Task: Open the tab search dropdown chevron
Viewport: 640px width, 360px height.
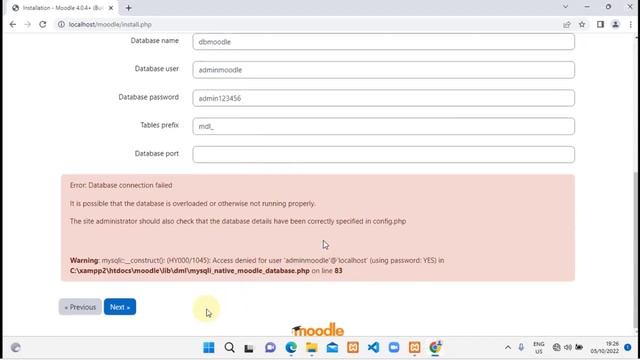Action: (x=565, y=7)
